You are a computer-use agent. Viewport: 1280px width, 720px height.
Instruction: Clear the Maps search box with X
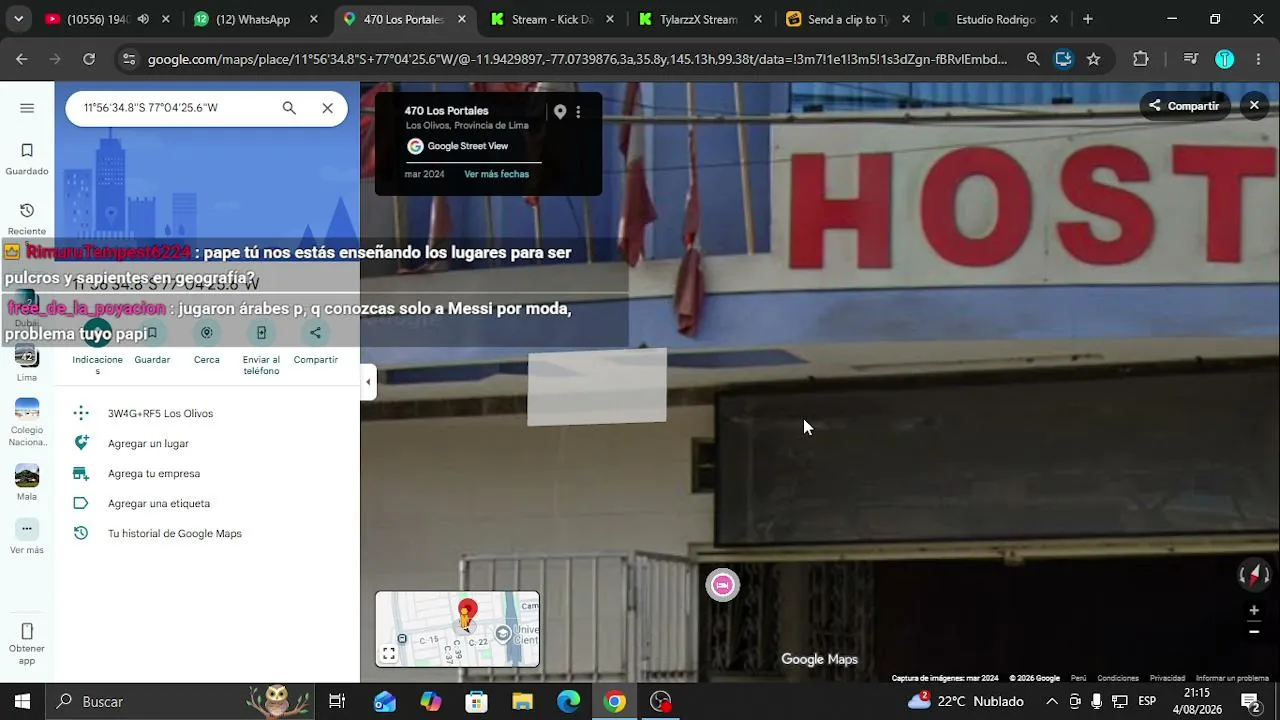click(327, 108)
